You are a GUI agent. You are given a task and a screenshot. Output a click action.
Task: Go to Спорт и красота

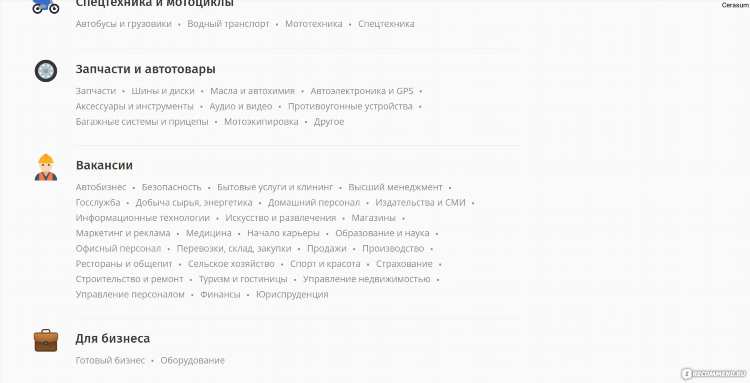click(325, 263)
